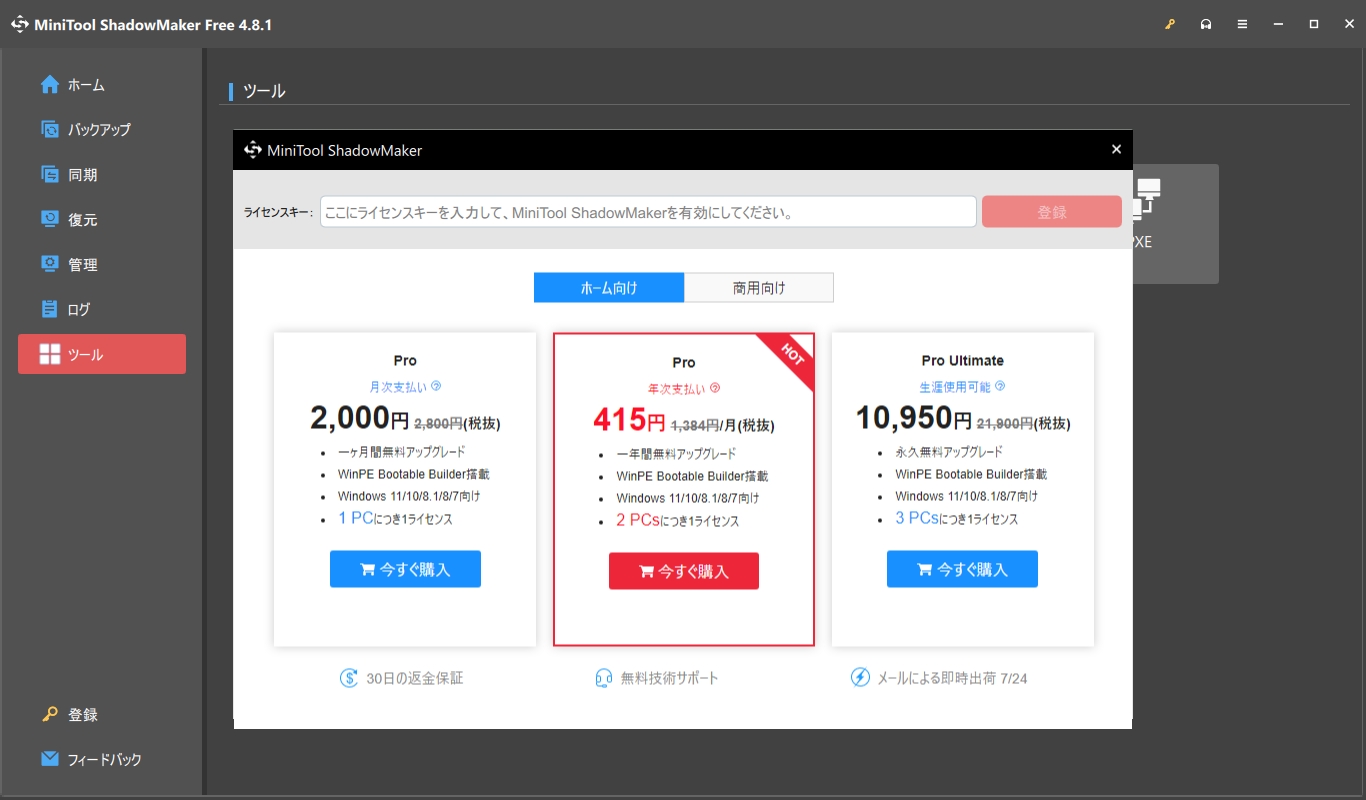This screenshot has width=1366, height=800.
Task: Click the 永久無料アップグレード feature text
Action: click(x=949, y=452)
